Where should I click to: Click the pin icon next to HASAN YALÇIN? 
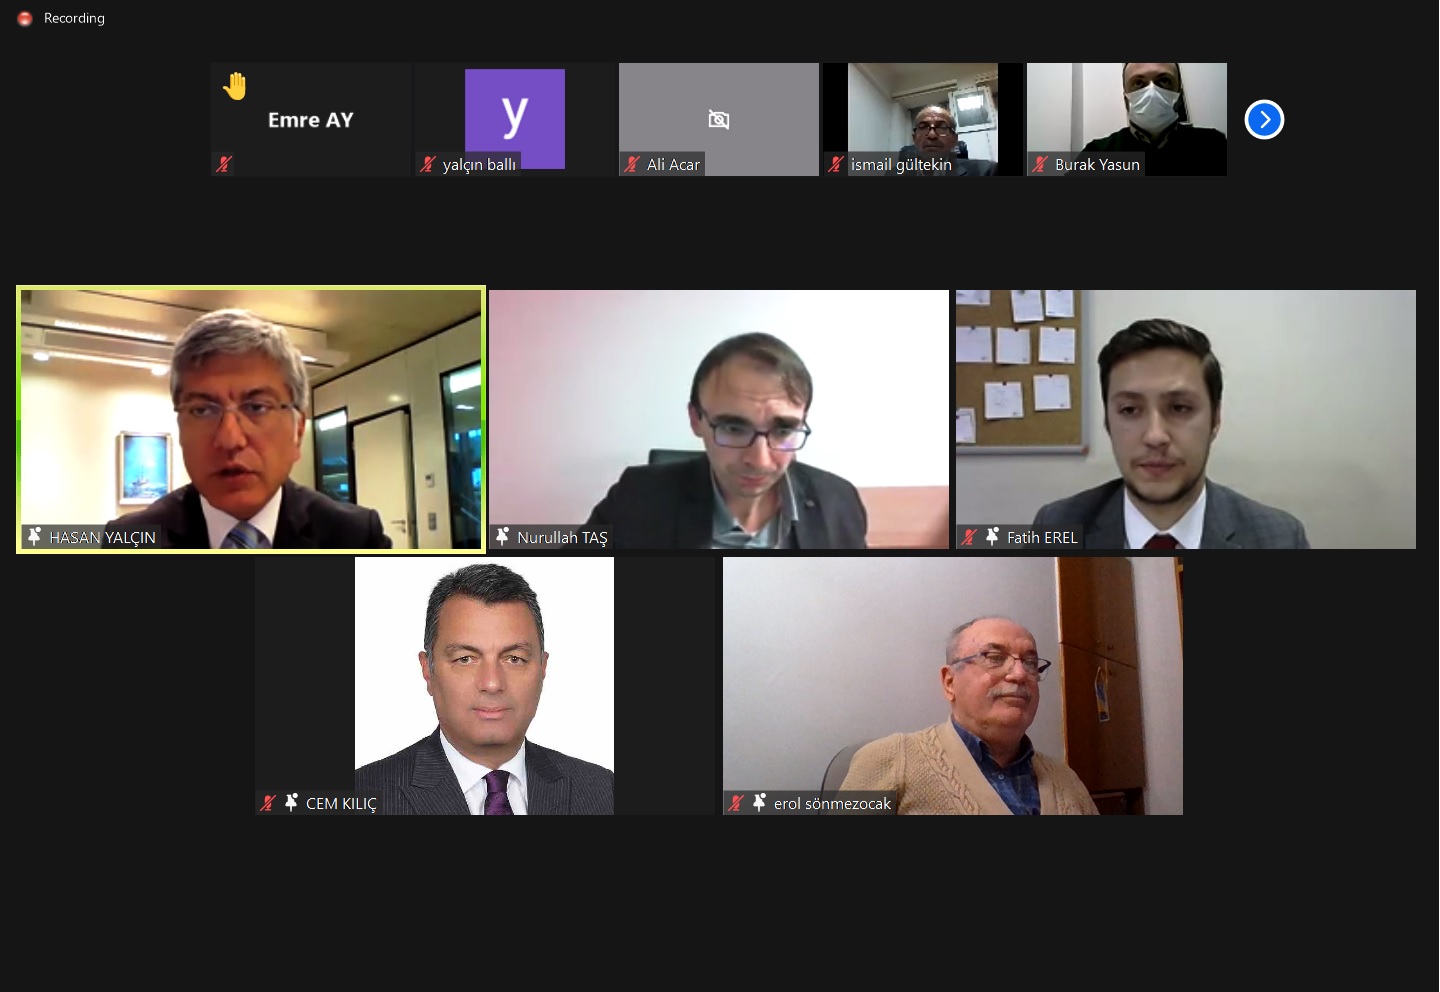click(35, 537)
